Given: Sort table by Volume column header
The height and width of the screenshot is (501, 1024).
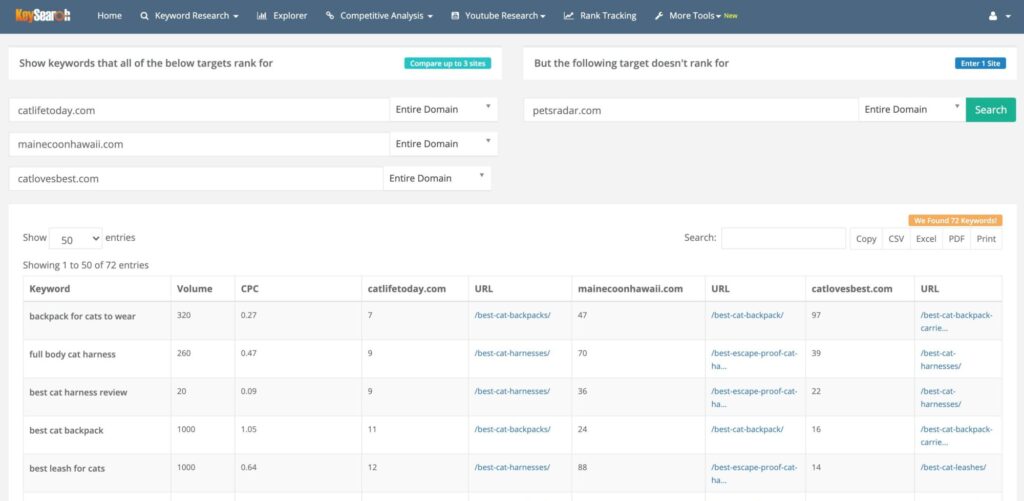Looking at the screenshot, I should 195,289.
